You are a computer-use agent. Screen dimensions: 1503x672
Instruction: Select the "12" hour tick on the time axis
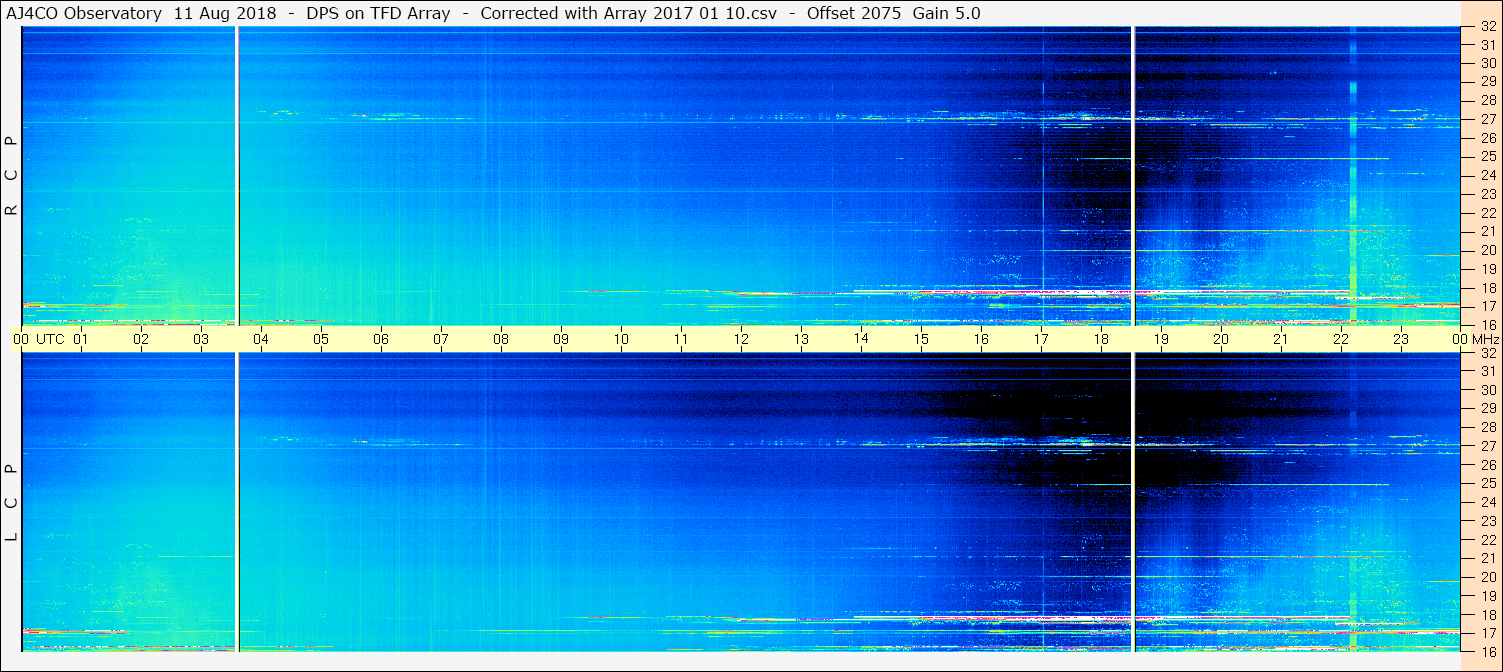click(x=741, y=339)
